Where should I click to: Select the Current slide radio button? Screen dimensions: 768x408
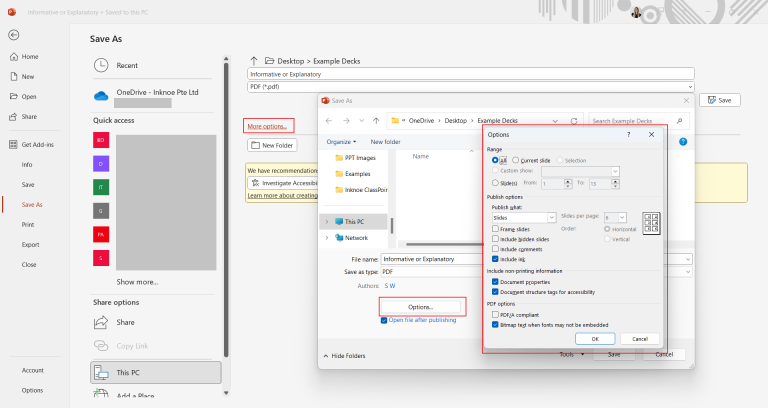click(x=516, y=160)
